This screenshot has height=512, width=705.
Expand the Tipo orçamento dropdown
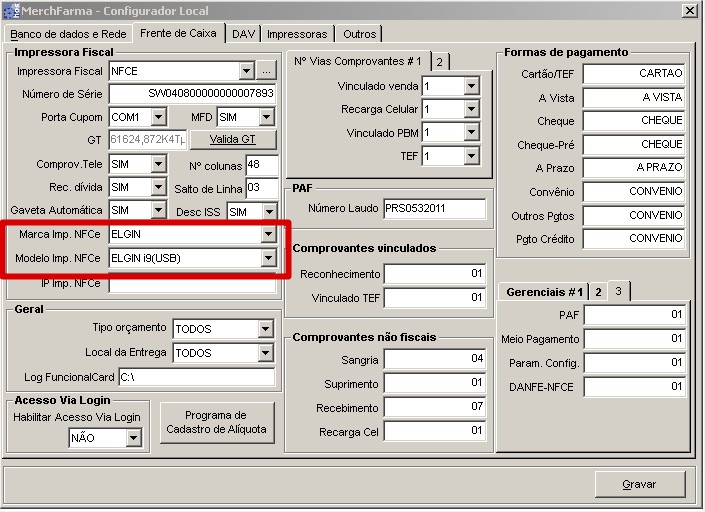click(264, 329)
